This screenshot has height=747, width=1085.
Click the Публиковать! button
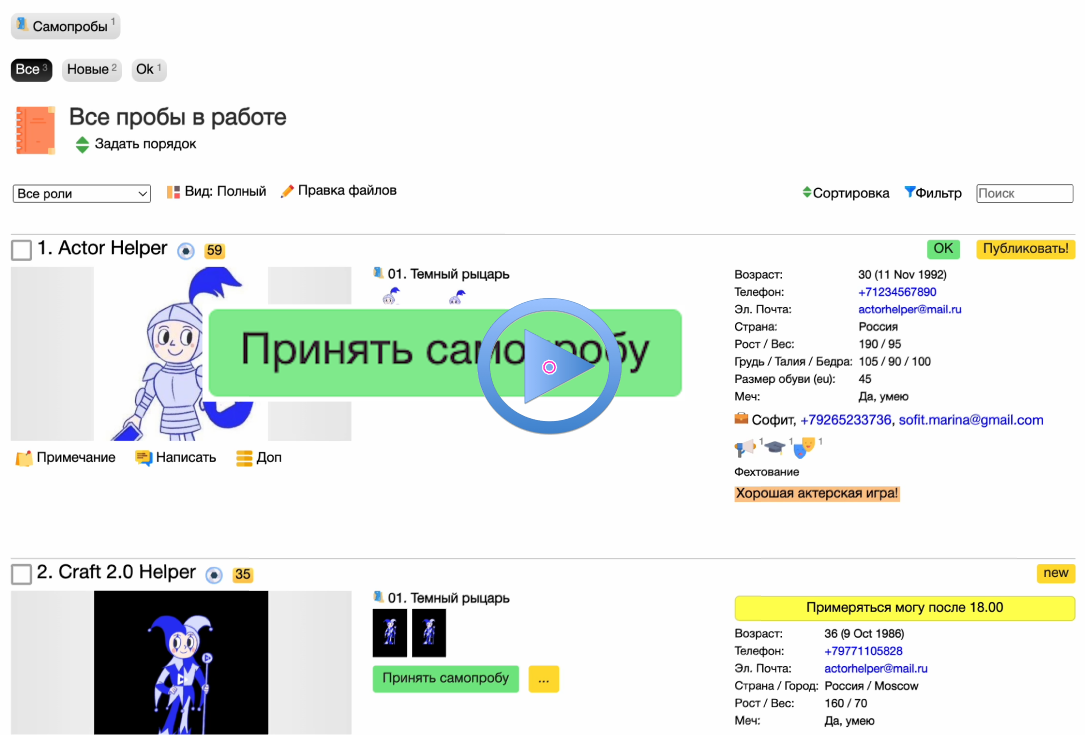click(1025, 249)
